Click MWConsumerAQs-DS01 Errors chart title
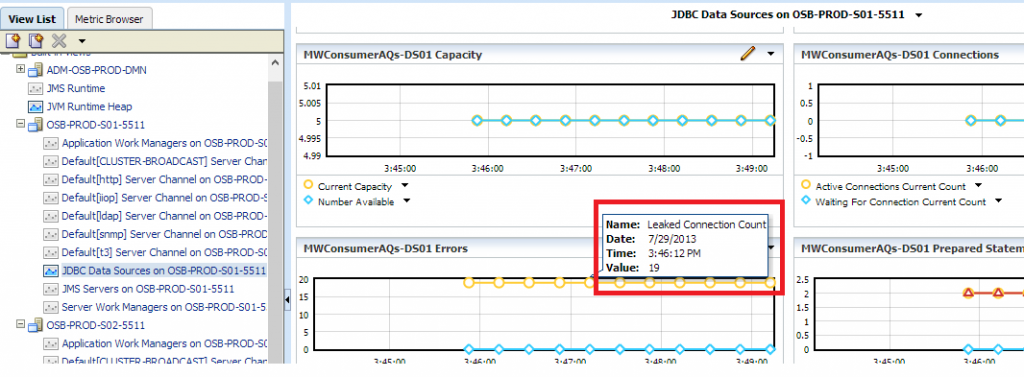The width and height of the screenshot is (1024, 377). click(385, 248)
